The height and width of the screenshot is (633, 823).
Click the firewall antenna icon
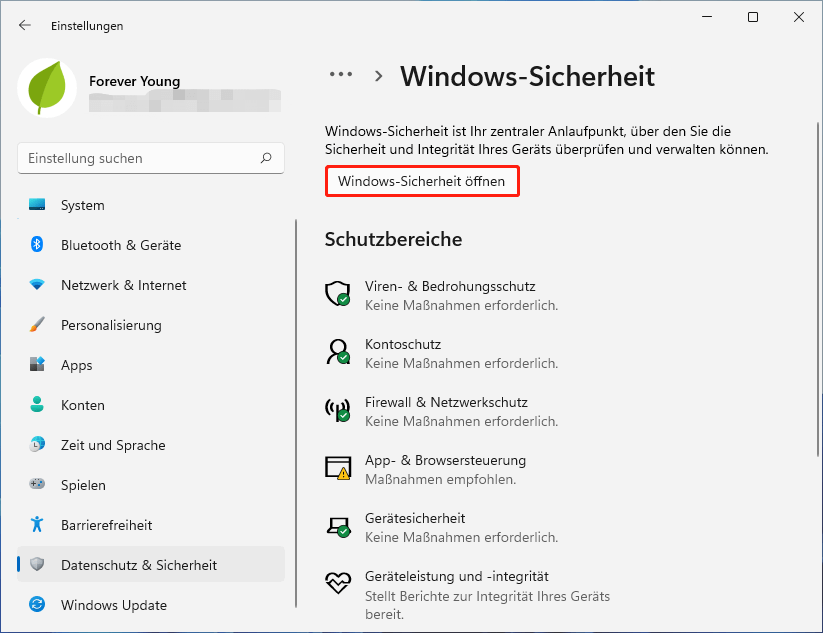pyautogui.click(x=337, y=409)
